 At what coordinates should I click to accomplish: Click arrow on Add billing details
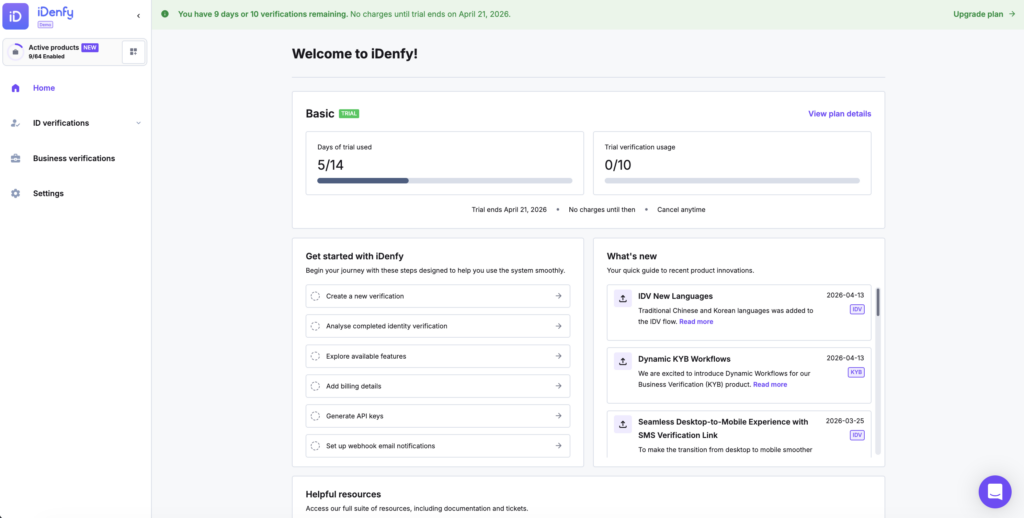(x=558, y=386)
